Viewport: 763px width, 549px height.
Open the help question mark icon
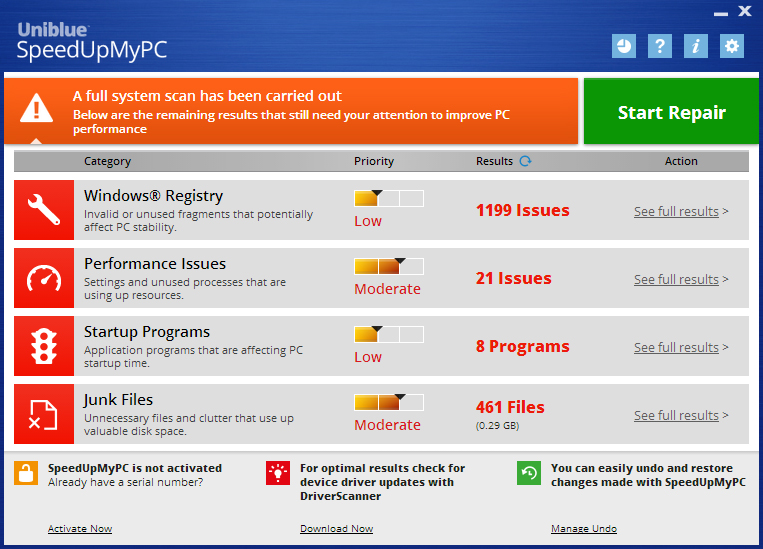659,46
